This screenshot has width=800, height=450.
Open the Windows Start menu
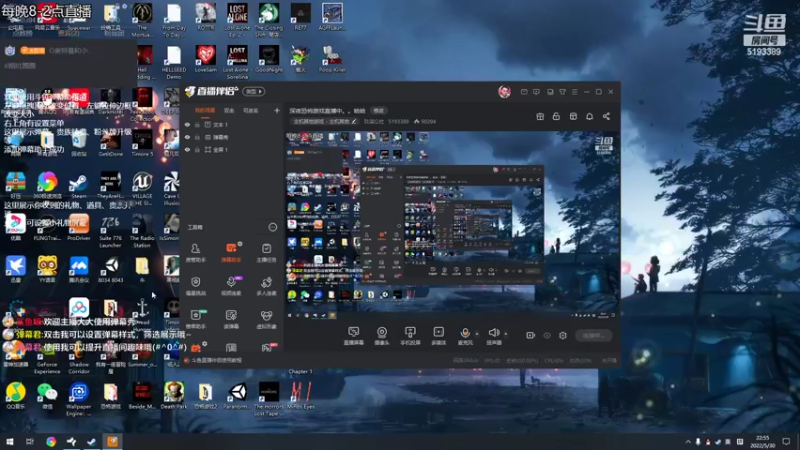click(x=9, y=441)
